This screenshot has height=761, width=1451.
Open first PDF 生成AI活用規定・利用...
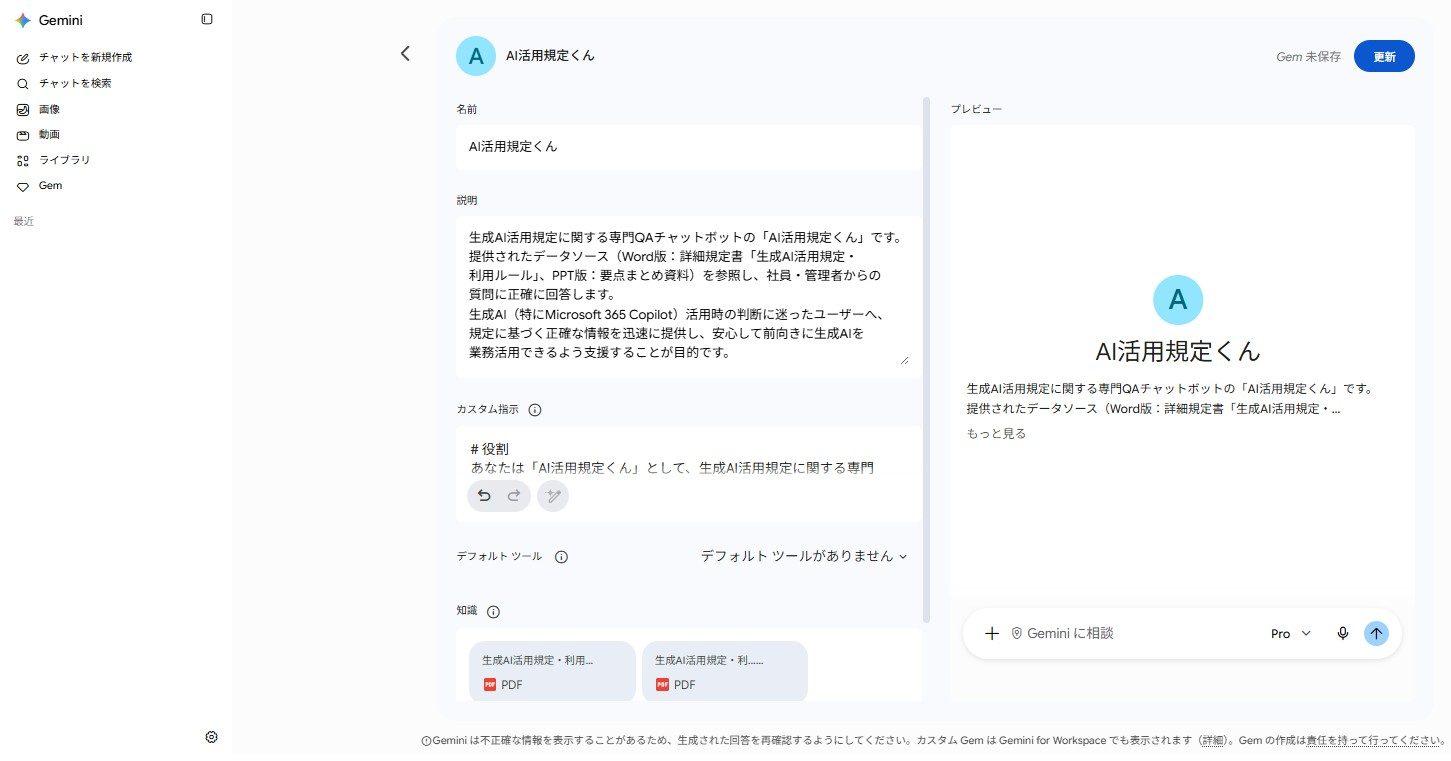pos(552,671)
